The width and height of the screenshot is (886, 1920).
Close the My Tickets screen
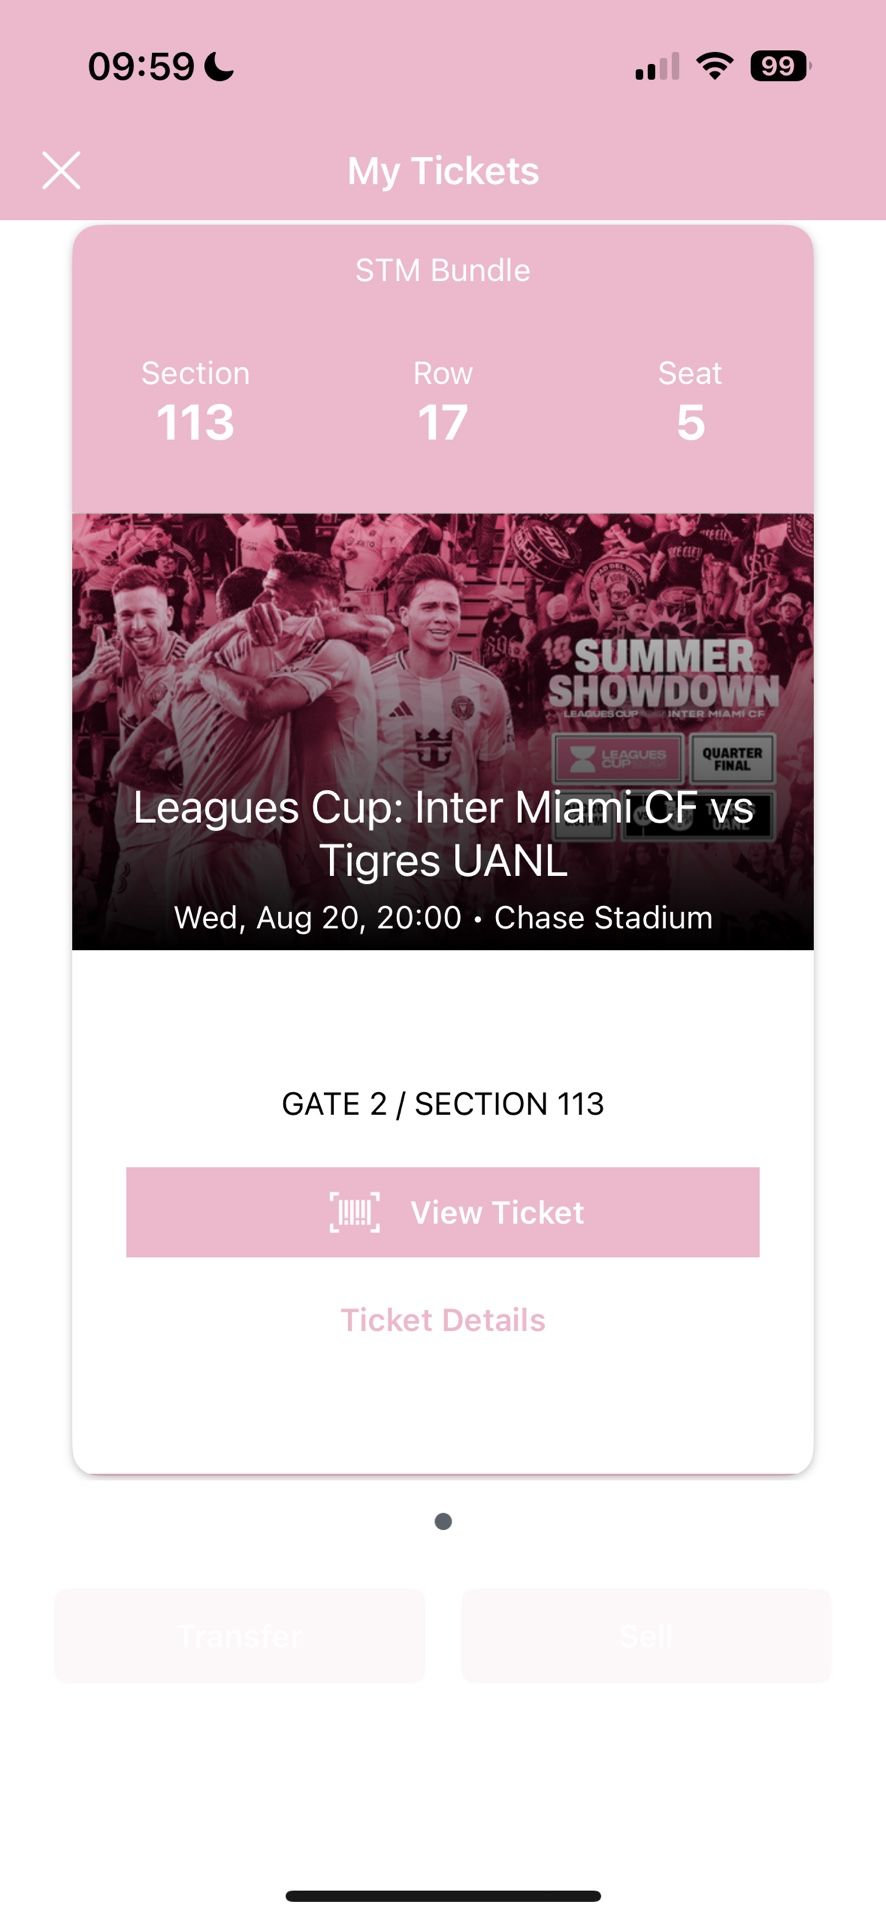(x=61, y=170)
